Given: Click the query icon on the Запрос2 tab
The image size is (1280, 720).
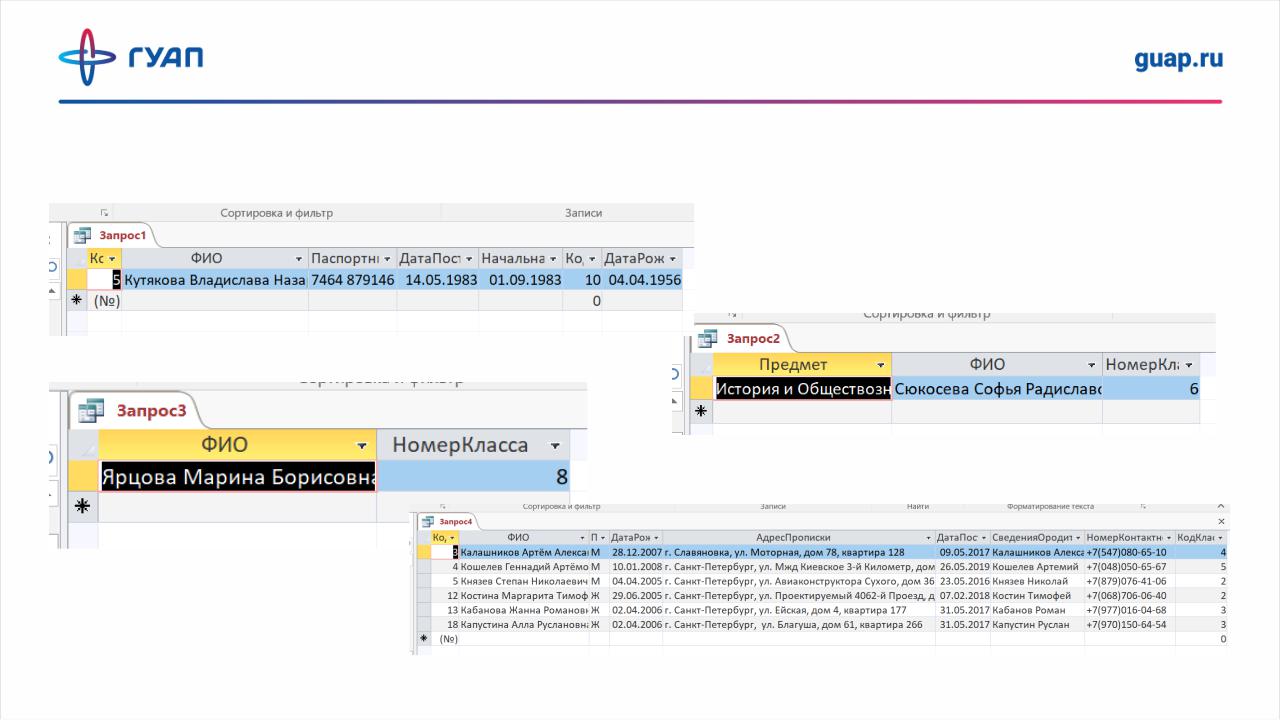Looking at the screenshot, I should pyautogui.click(x=708, y=338).
